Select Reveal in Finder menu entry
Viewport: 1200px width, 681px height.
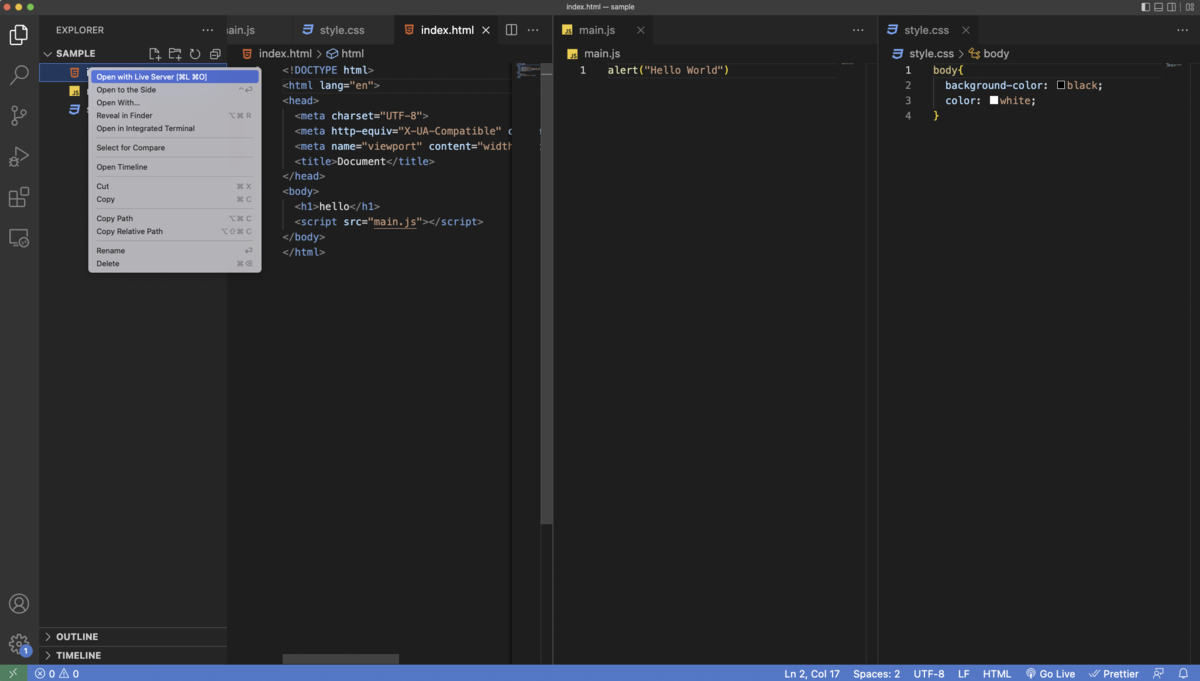175,116
